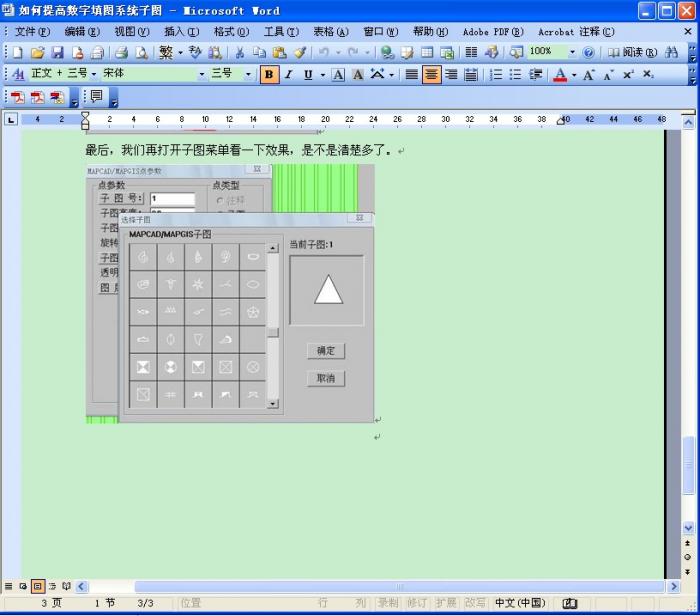This screenshot has height=616, width=700.
Task: Click the Insert Table icon
Action: [x=427, y=52]
